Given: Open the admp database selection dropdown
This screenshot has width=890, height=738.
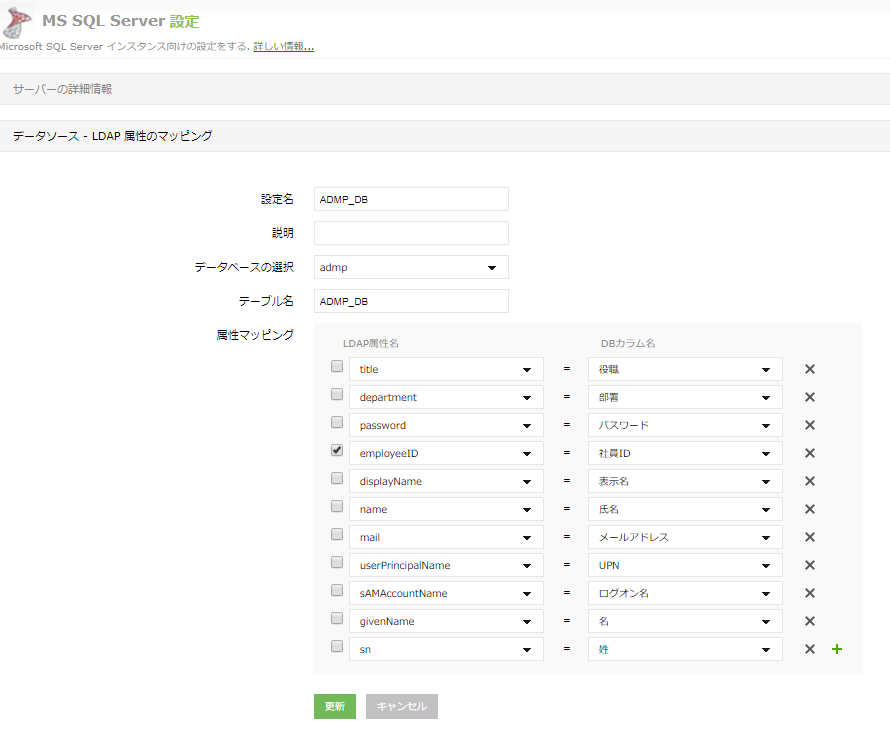Looking at the screenshot, I should point(411,267).
